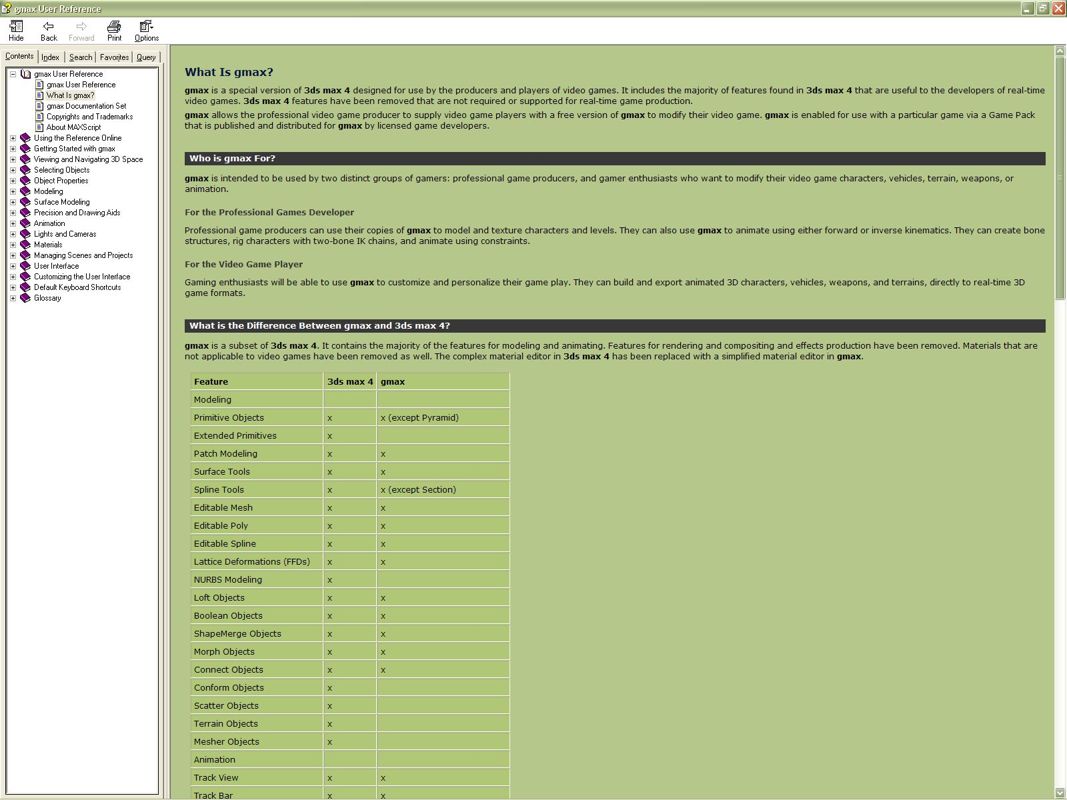Image resolution: width=1067 pixels, height=800 pixels.
Task: Switch to the Index tab
Action: pos(50,58)
